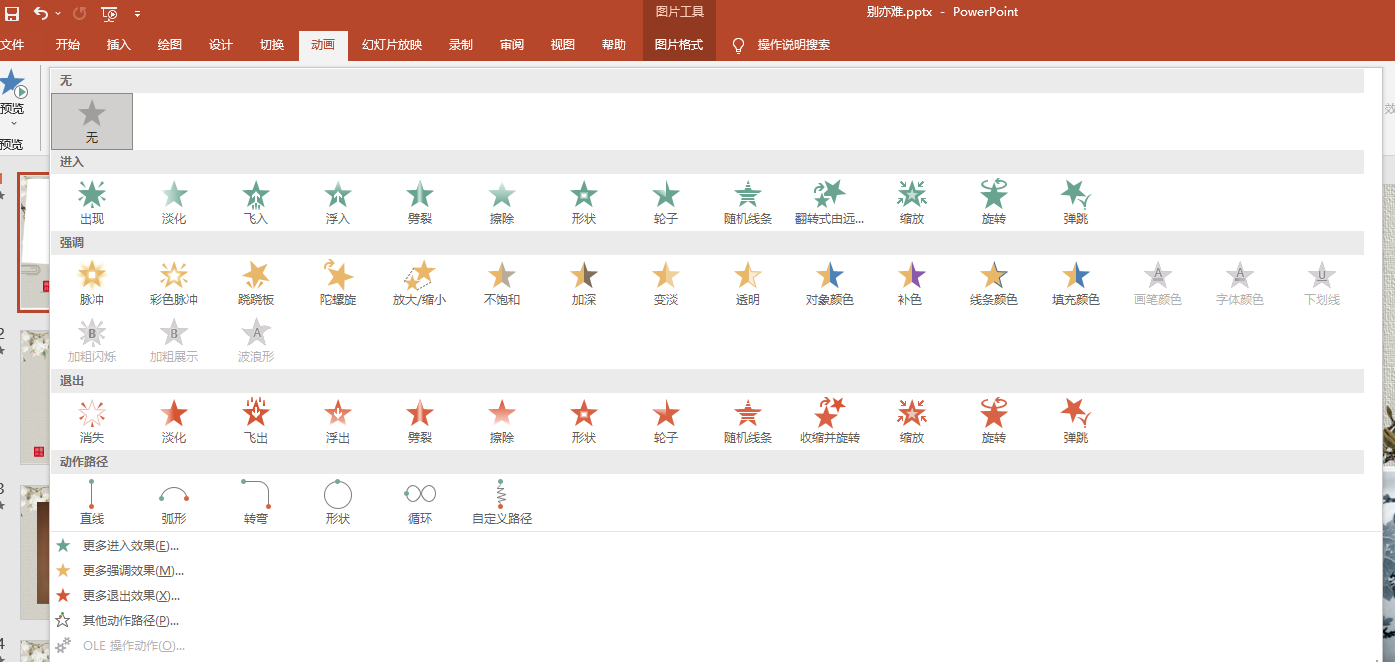Apply the 飞入 (Fly In) entrance effect
Screen dimensions: 1395x662
click(x=255, y=202)
